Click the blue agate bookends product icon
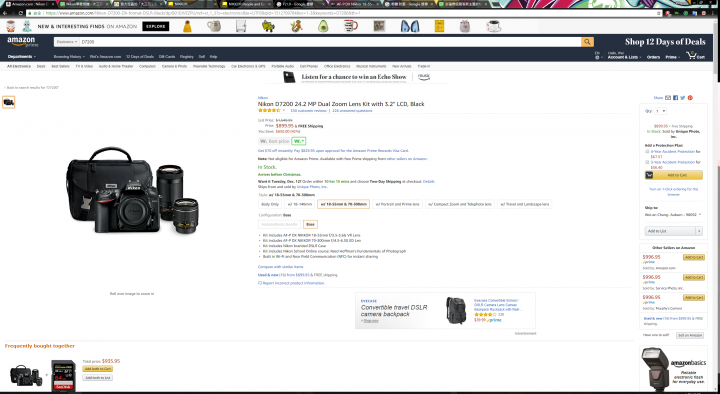The width and height of the screenshot is (720, 394). click(x=410, y=26)
